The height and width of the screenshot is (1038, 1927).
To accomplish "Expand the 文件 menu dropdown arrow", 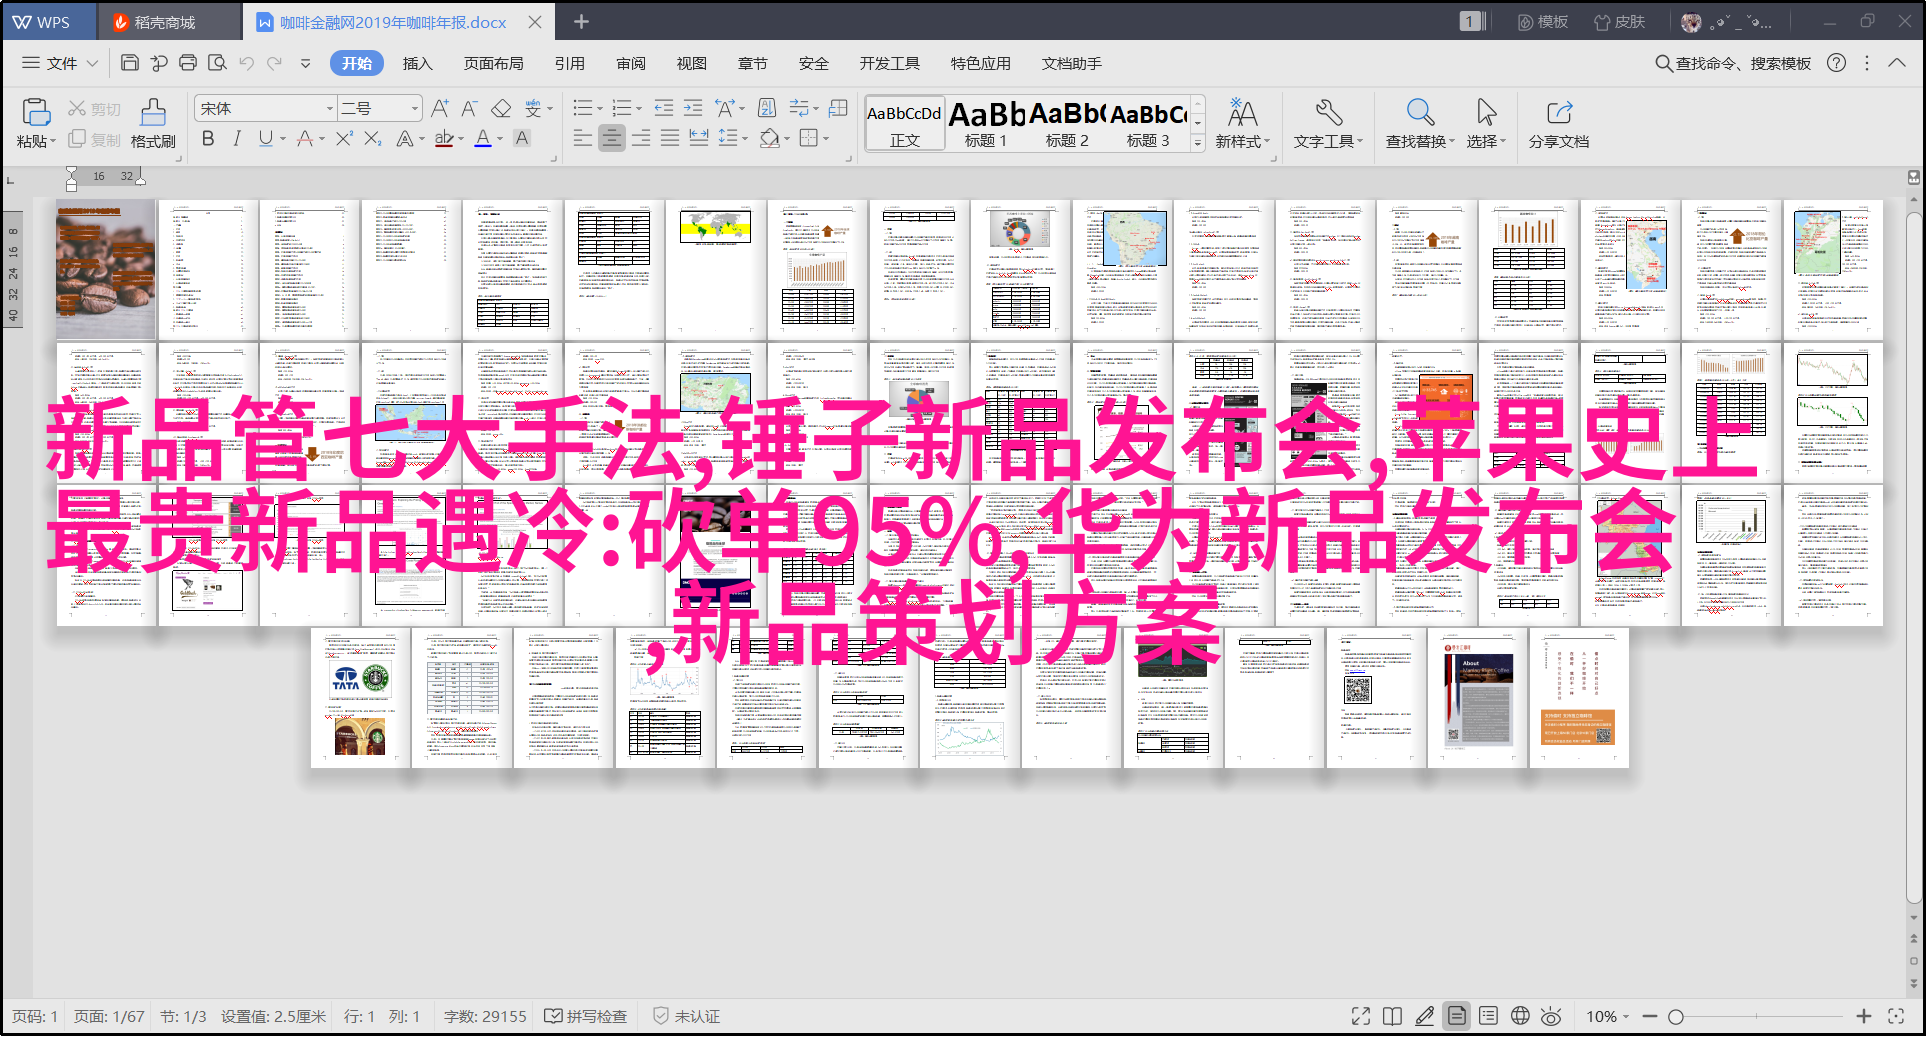I will click(x=92, y=63).
